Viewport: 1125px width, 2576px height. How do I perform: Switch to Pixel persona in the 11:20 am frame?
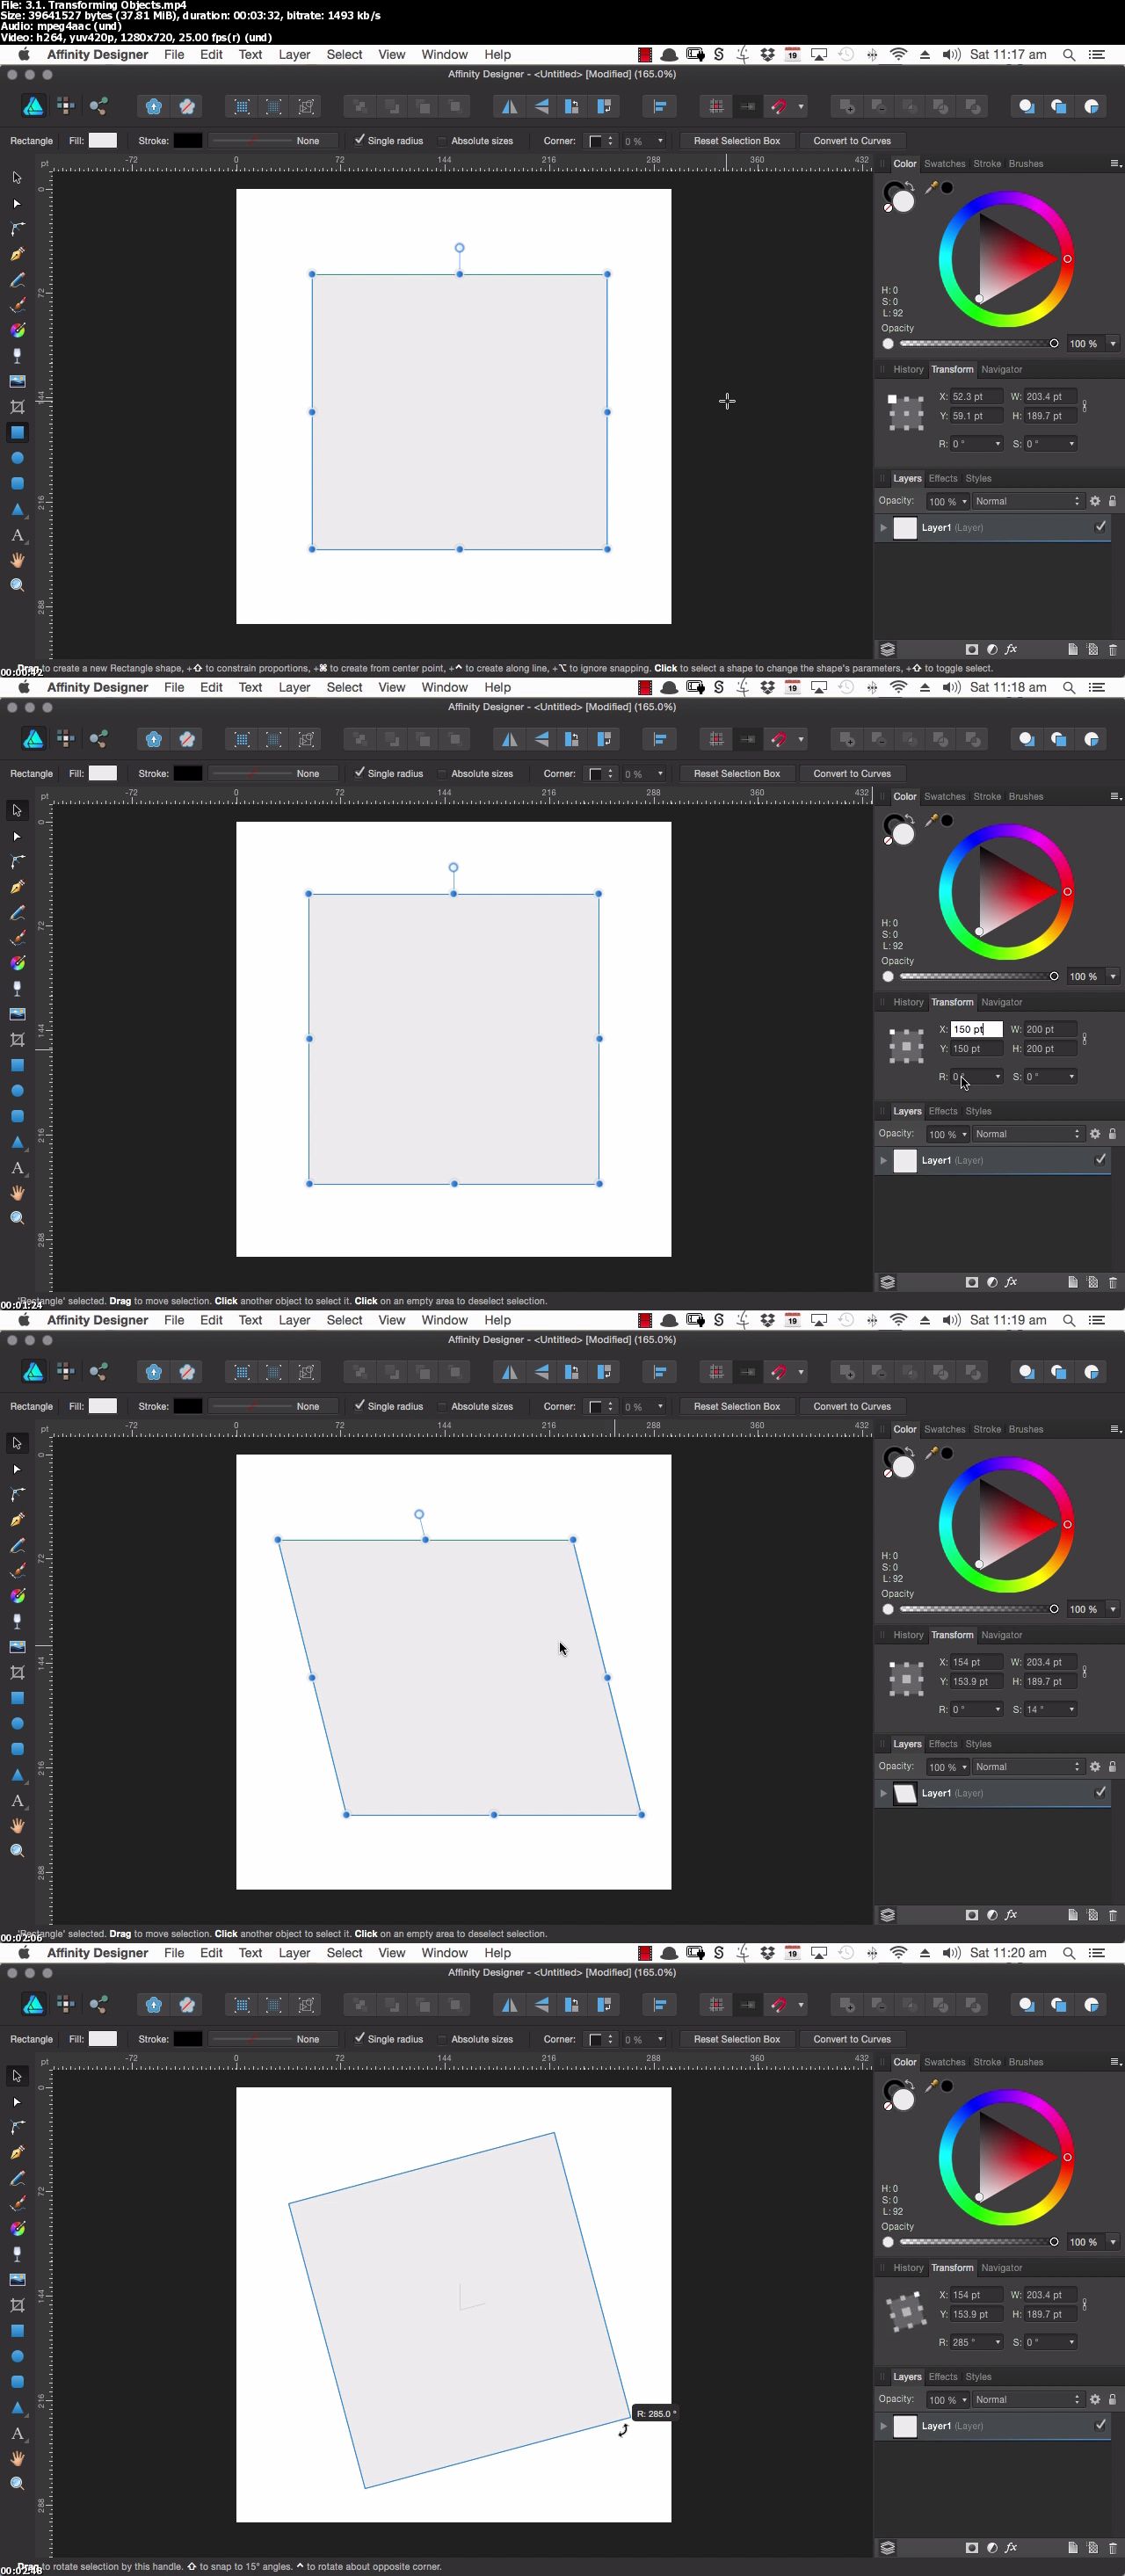[66, 2004]
